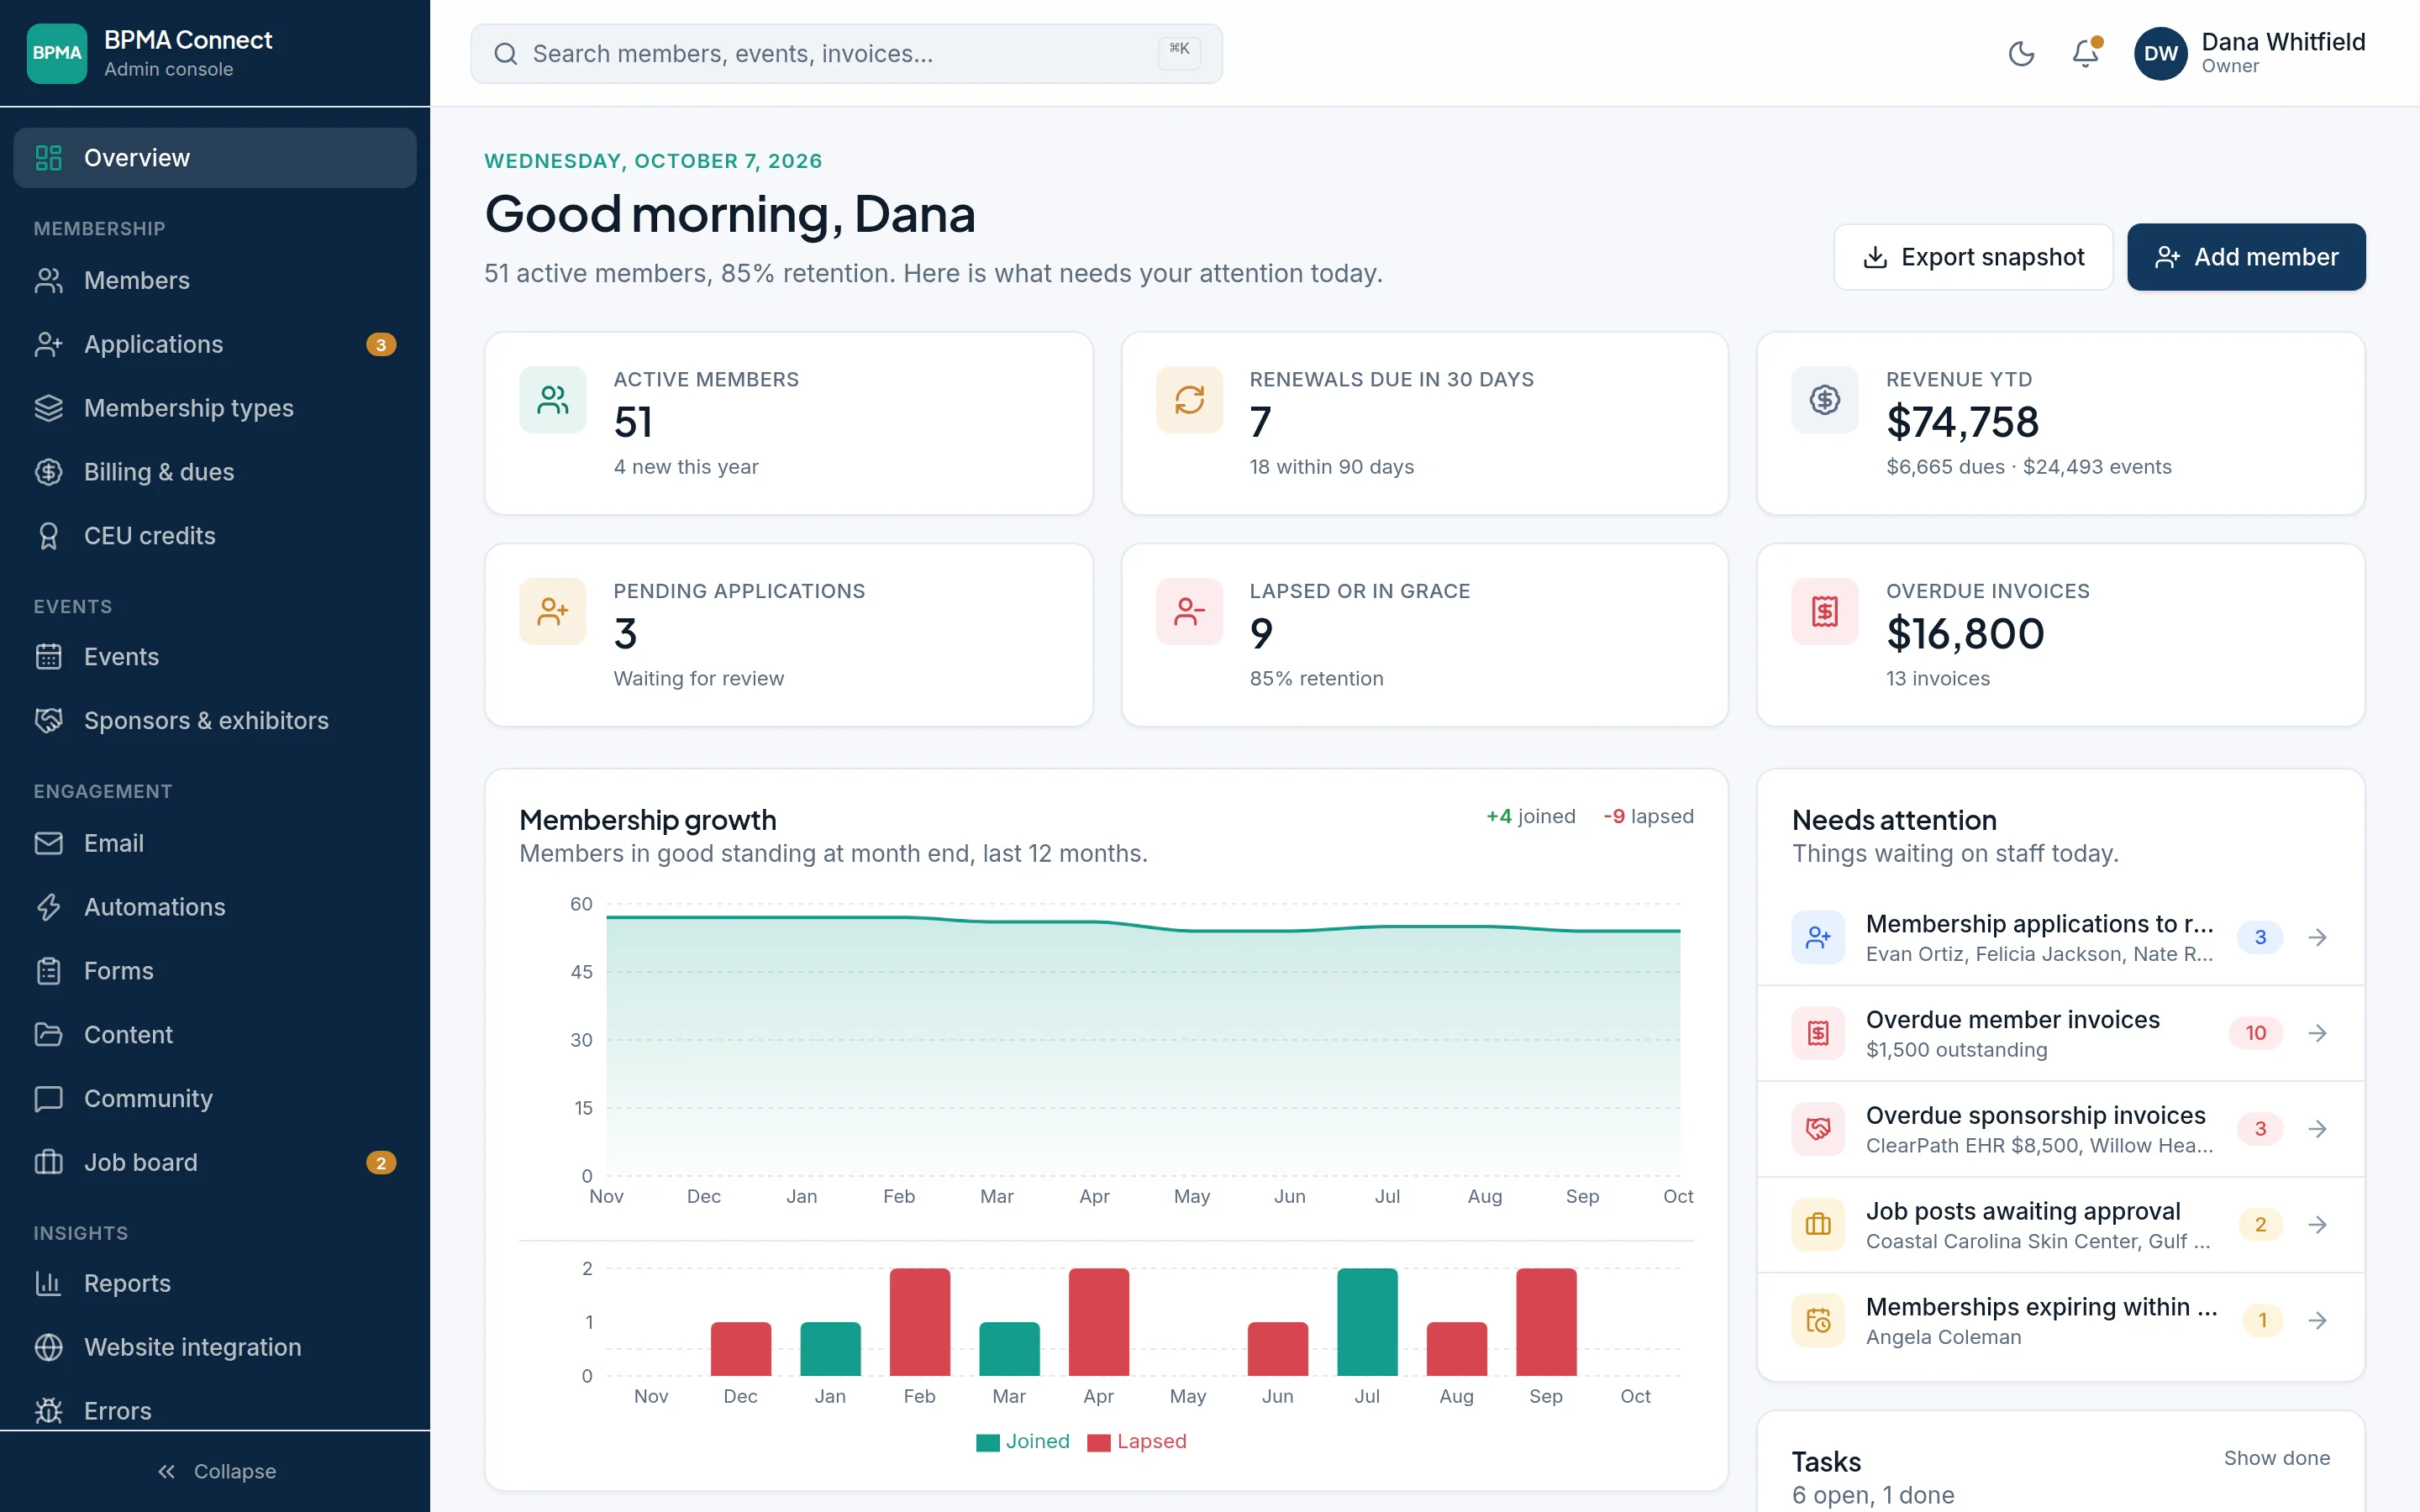Open notifications via the bell icon
The width and height of the screenshot is (2420, 1512).
tap(2085, 53)
